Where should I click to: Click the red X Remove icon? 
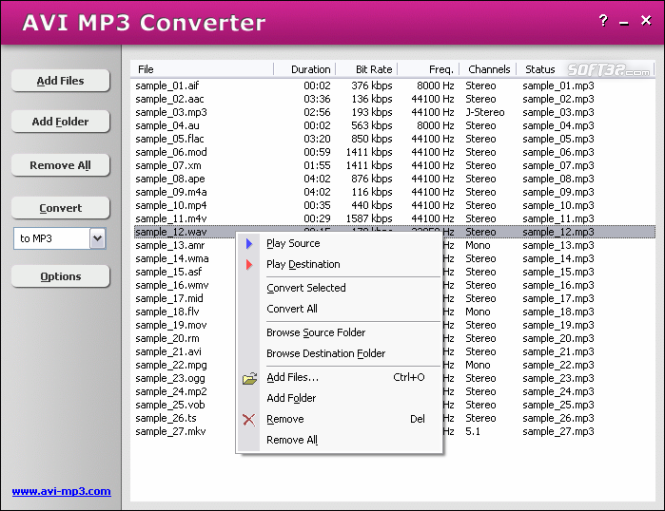pyautogui.click(x=249, y=420)
